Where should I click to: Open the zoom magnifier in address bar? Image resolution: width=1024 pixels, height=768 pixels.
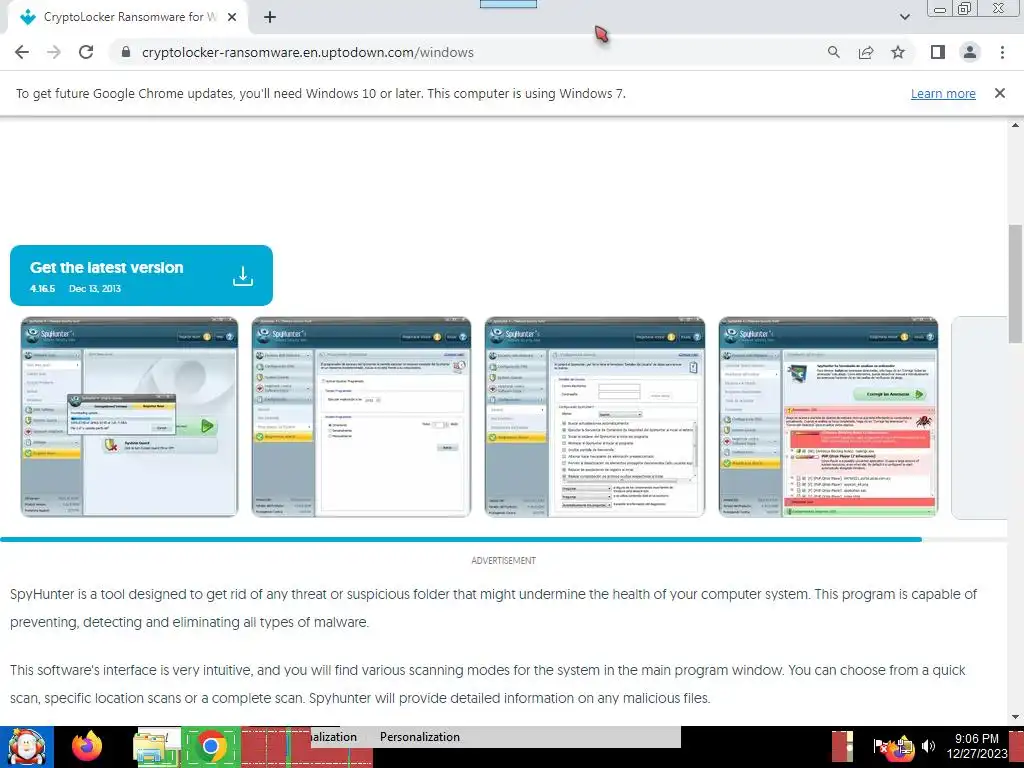coord(833,52)
